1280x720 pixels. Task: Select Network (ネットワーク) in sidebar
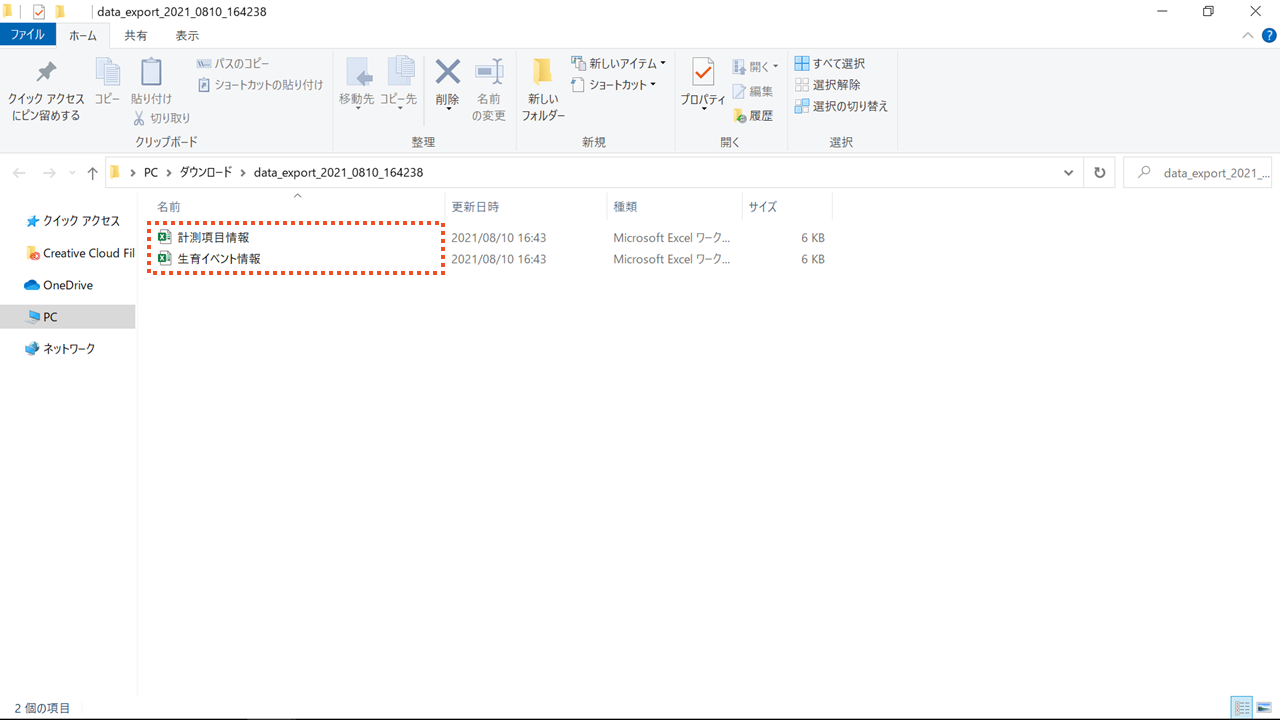point(60,349)
